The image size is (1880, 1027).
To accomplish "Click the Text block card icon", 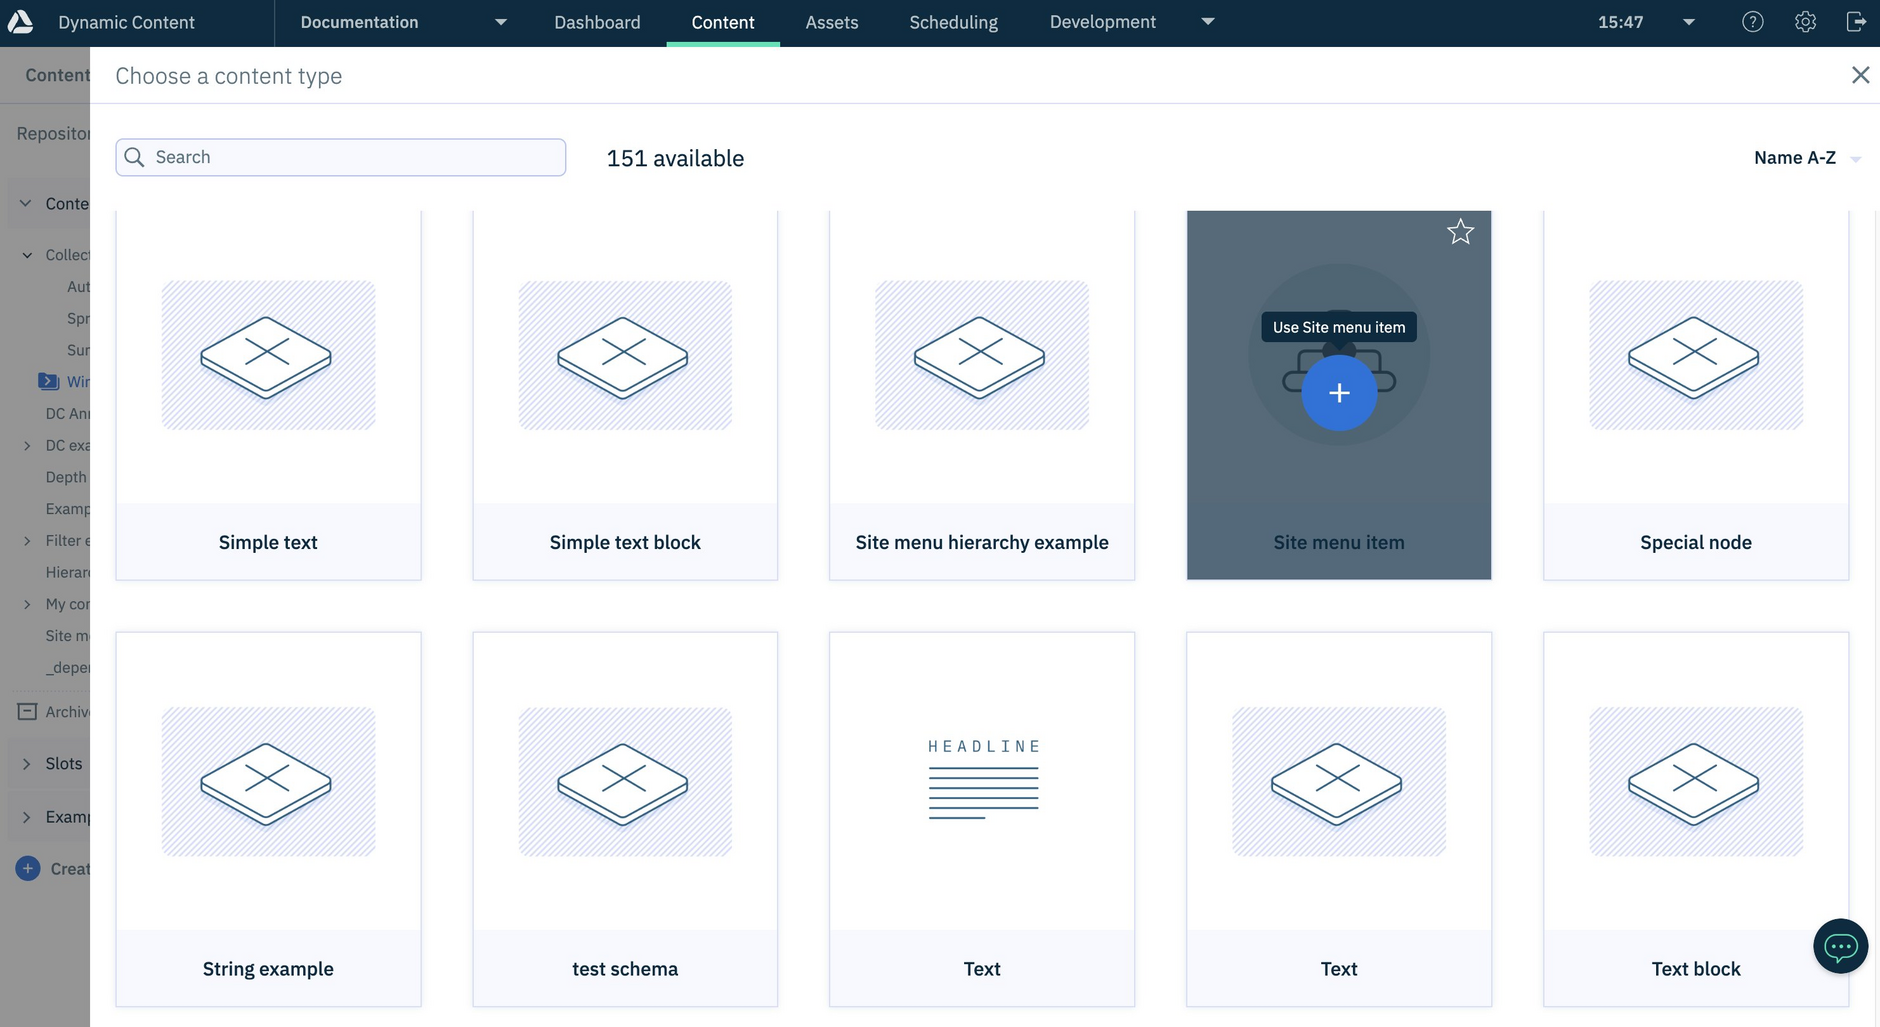I will click(x=1695, y=782).
